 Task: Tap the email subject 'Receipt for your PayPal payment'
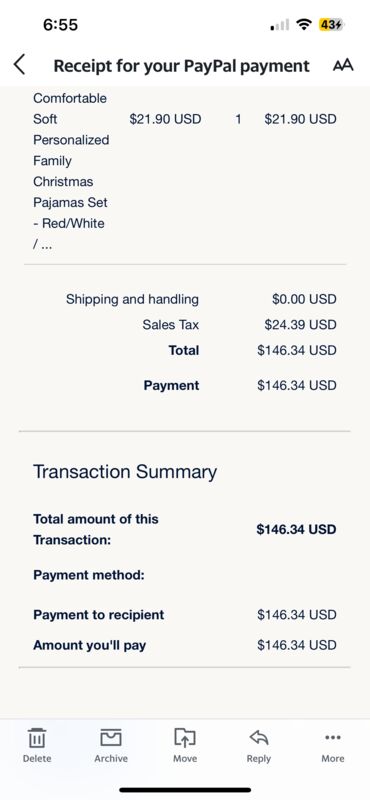click(x=181, y=66)
